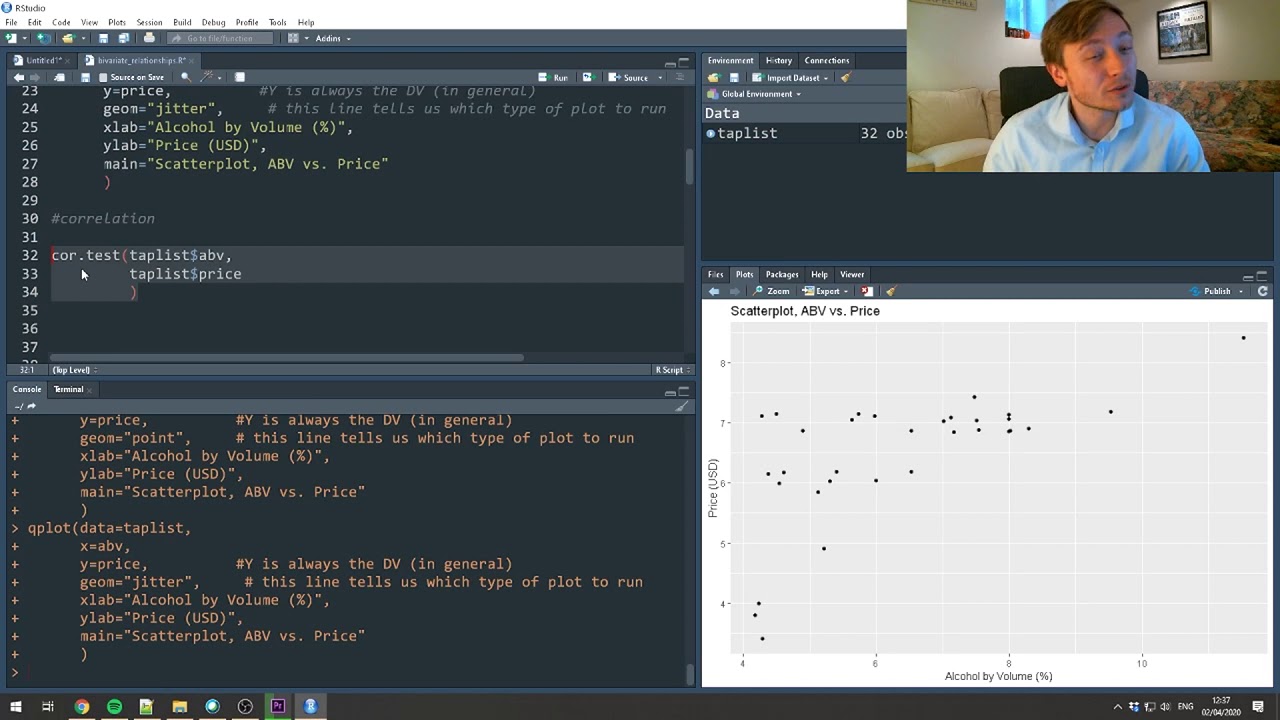Expand the taplist data object
The height and width of the screenshot is (720, 1280).
(710, 133)
